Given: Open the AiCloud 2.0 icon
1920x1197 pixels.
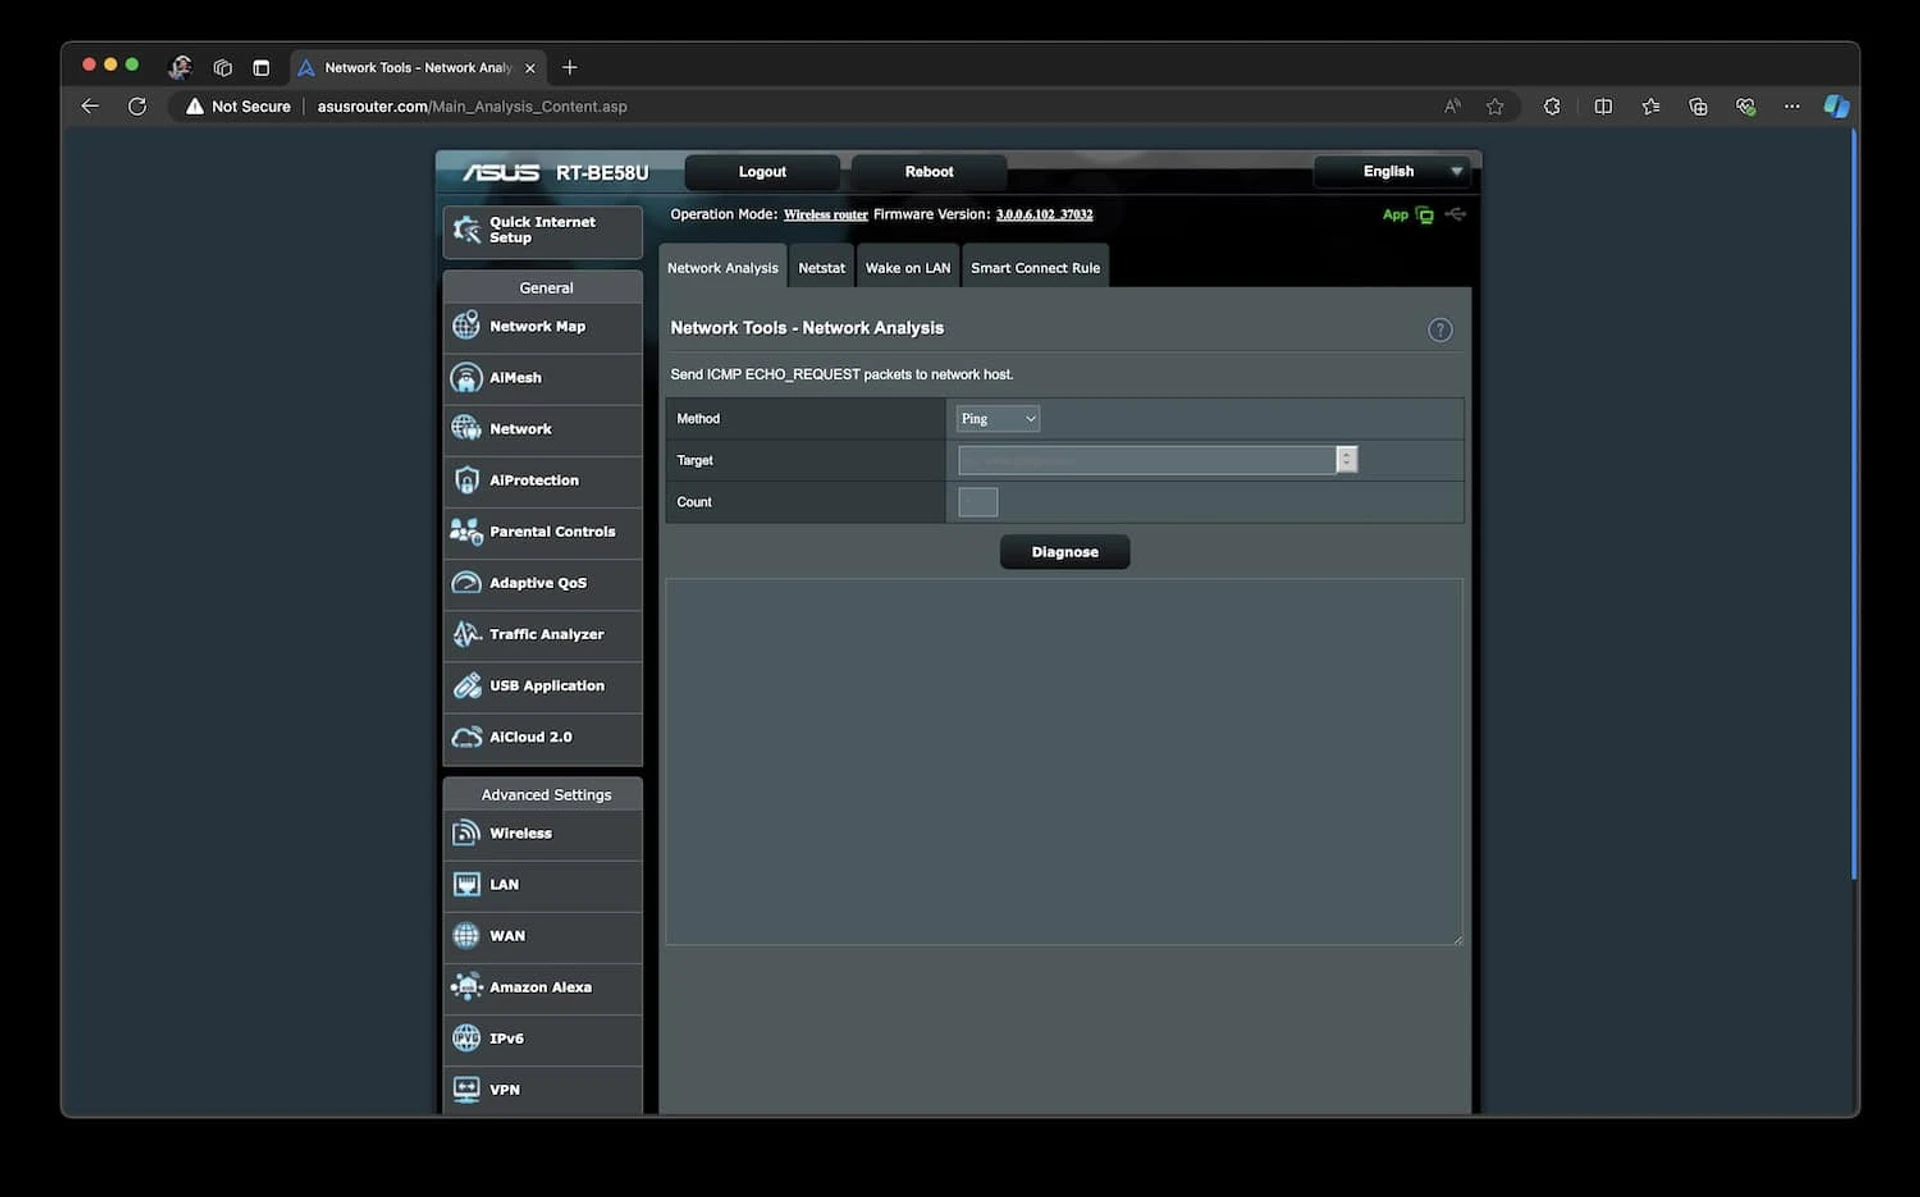Looking at the screenshot, I should [466, 737].
